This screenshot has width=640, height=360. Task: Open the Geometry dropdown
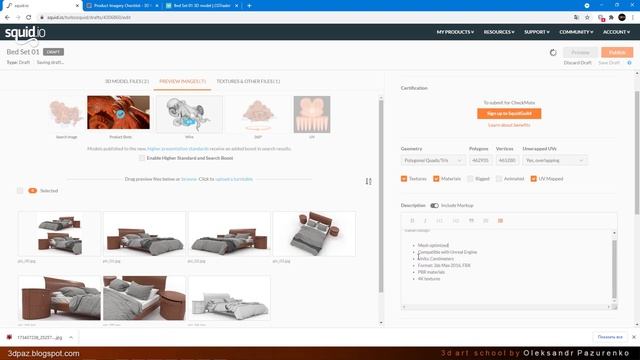433,160
